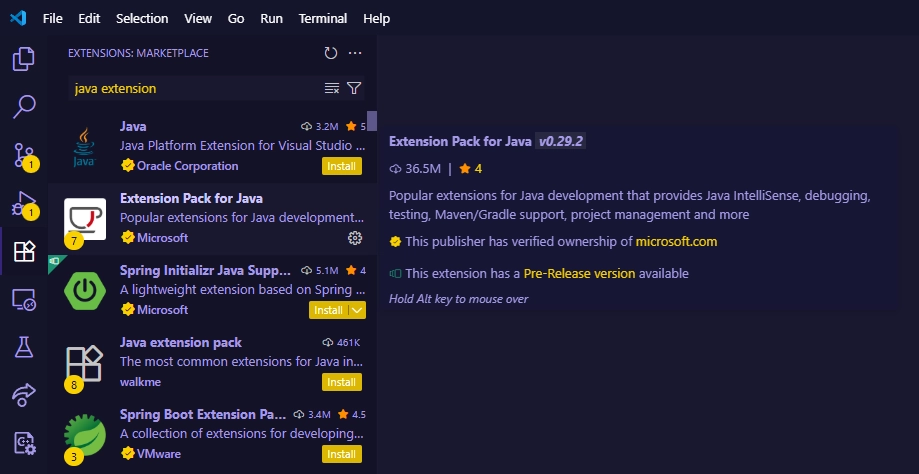This screenshot has width=919, height=474.
Task: Open the share arrow icon in the activity bar
Action: point(24,395)
